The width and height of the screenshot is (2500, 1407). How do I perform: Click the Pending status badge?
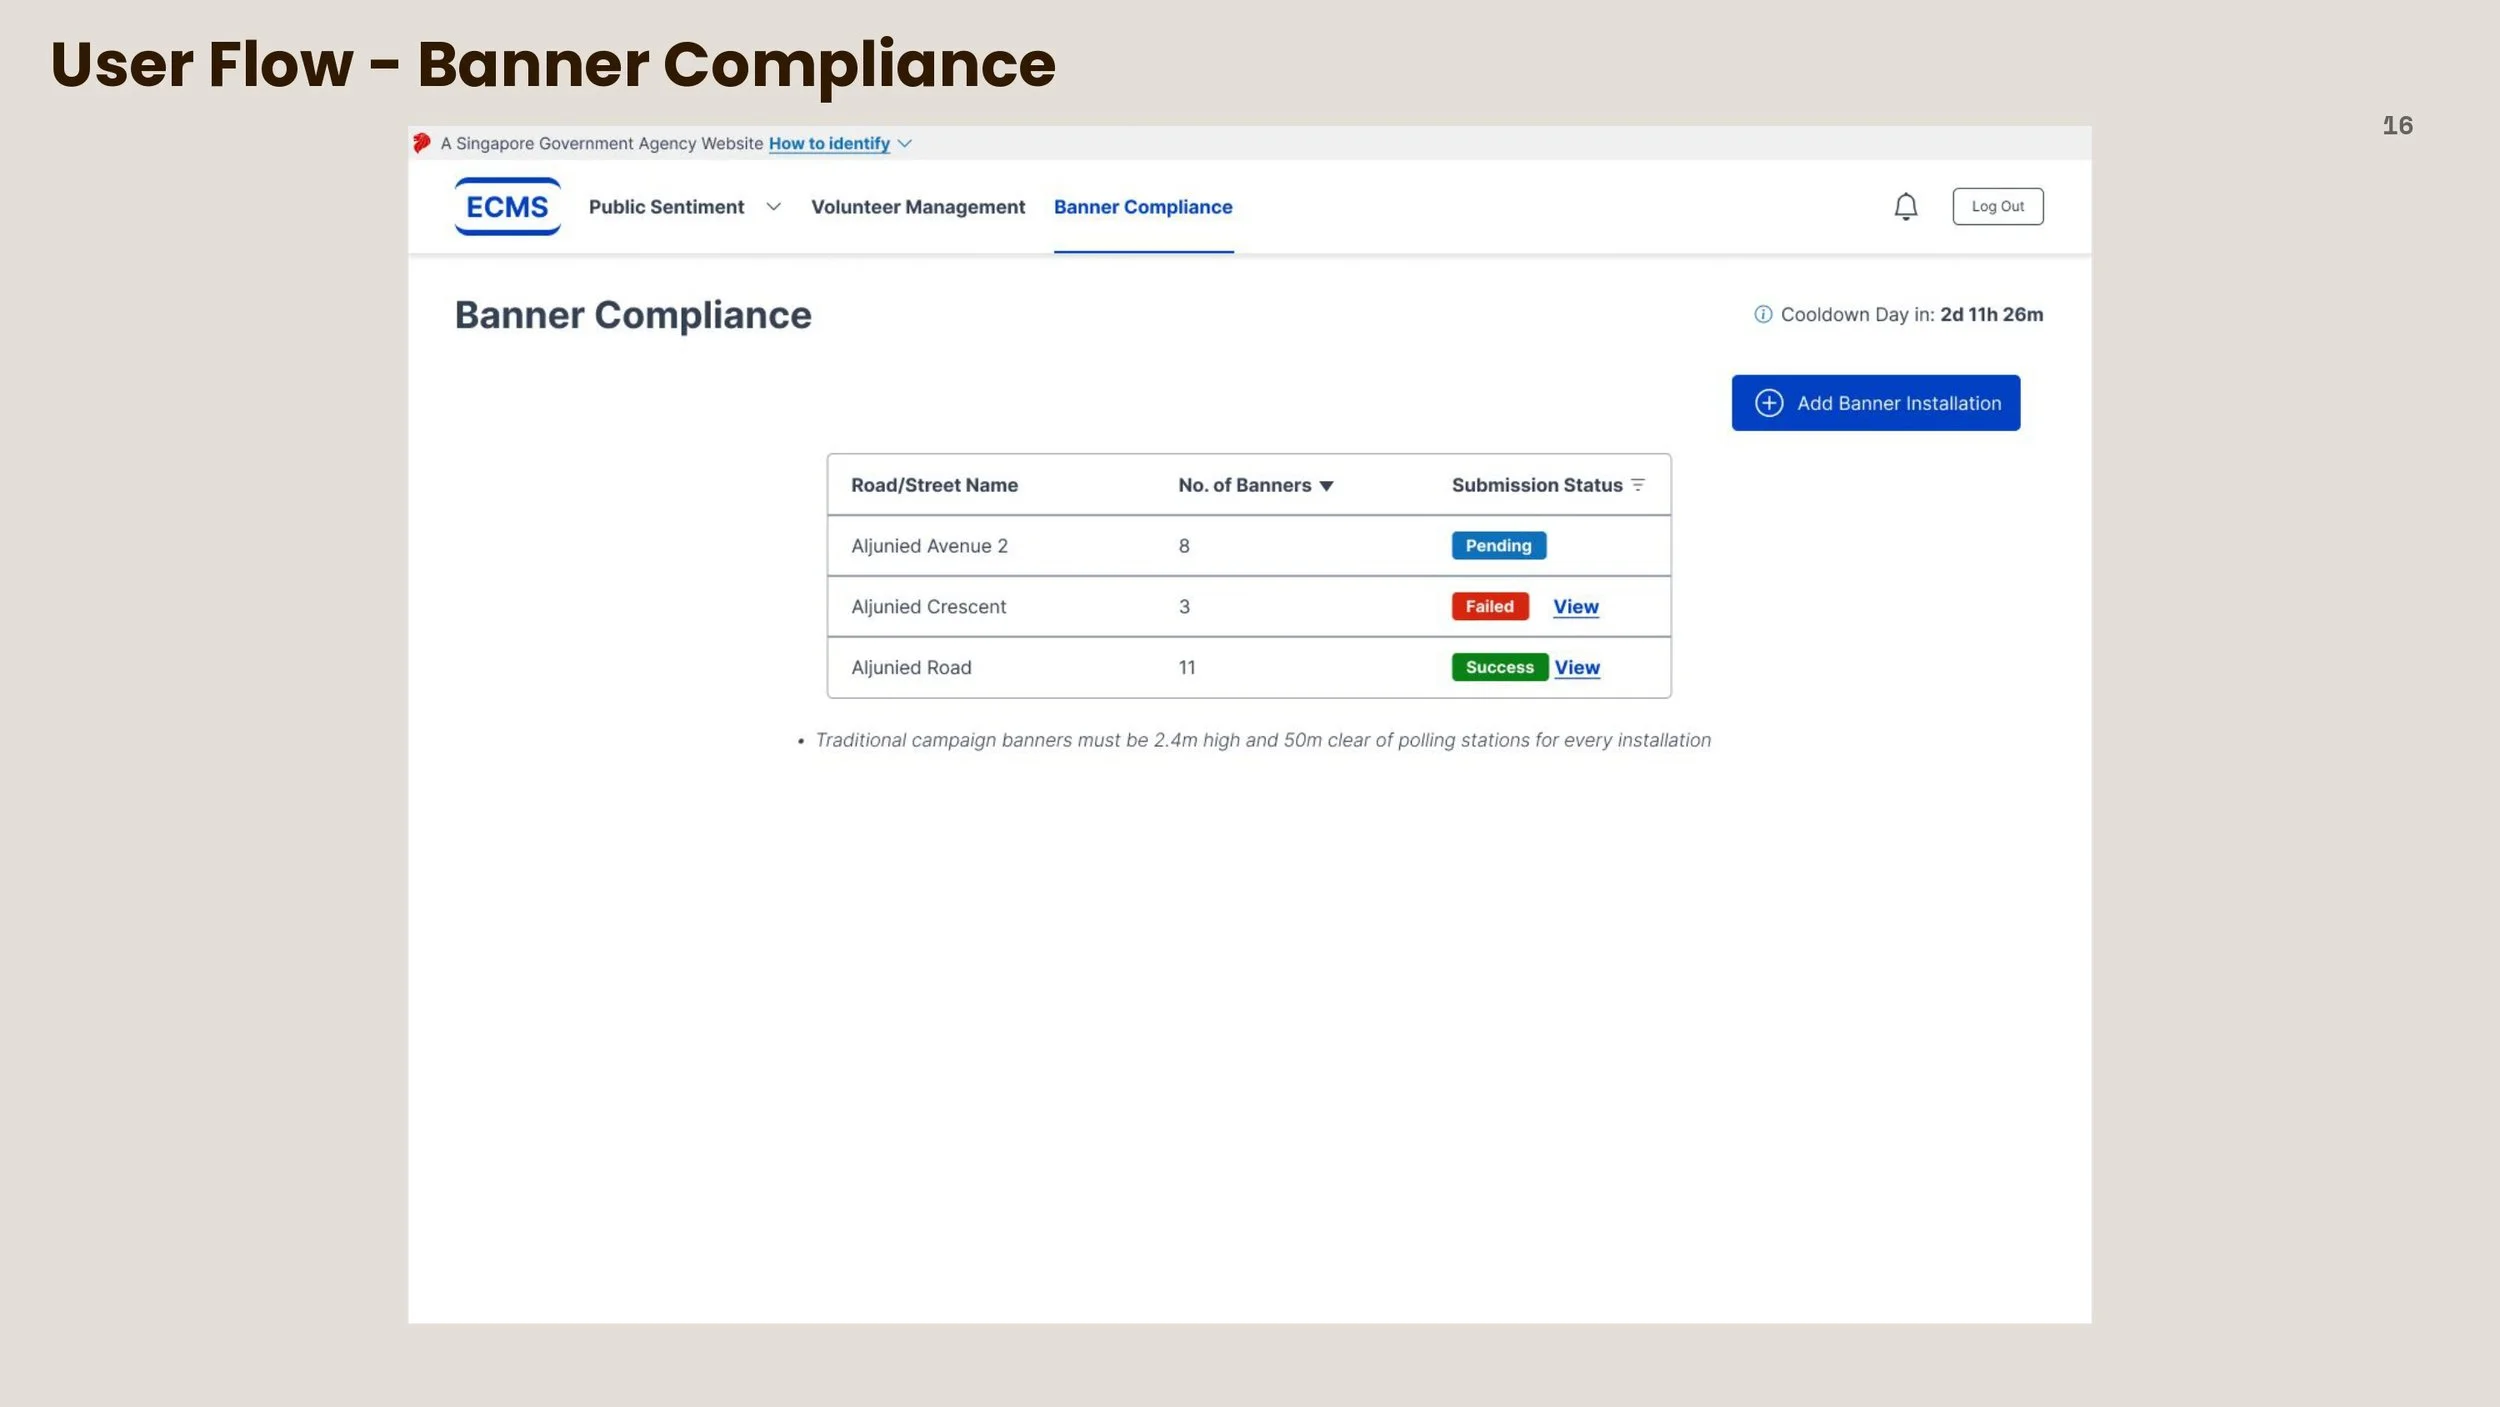tap(1498, 545)
